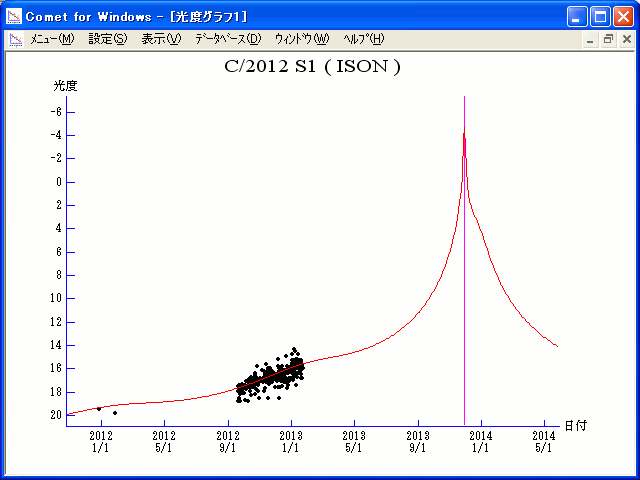Click the 光度 axis label

click(x=65, y=86)
